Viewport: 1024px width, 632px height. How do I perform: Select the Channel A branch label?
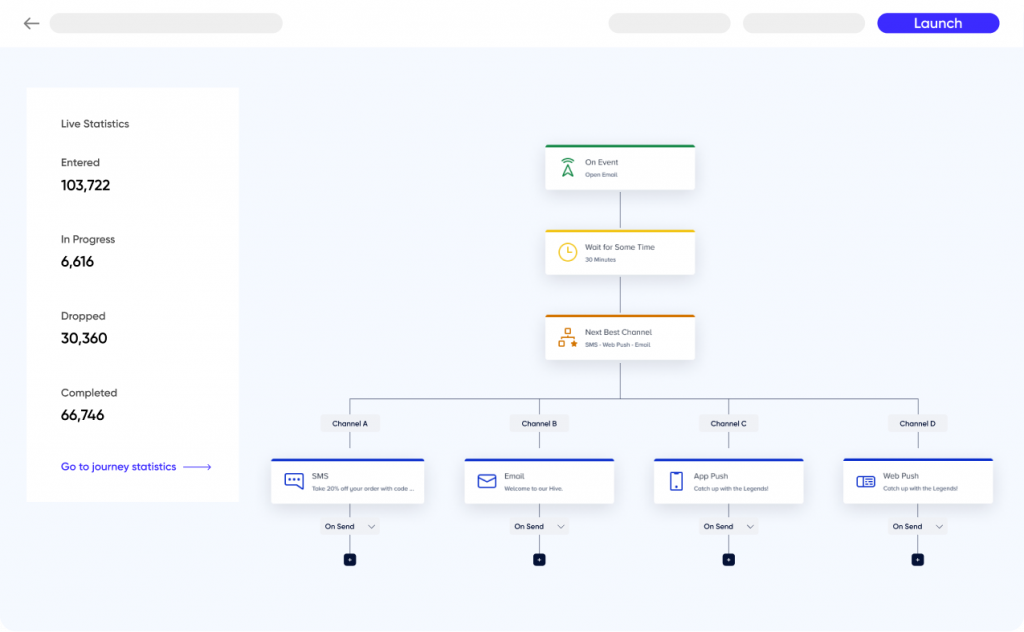350,423
